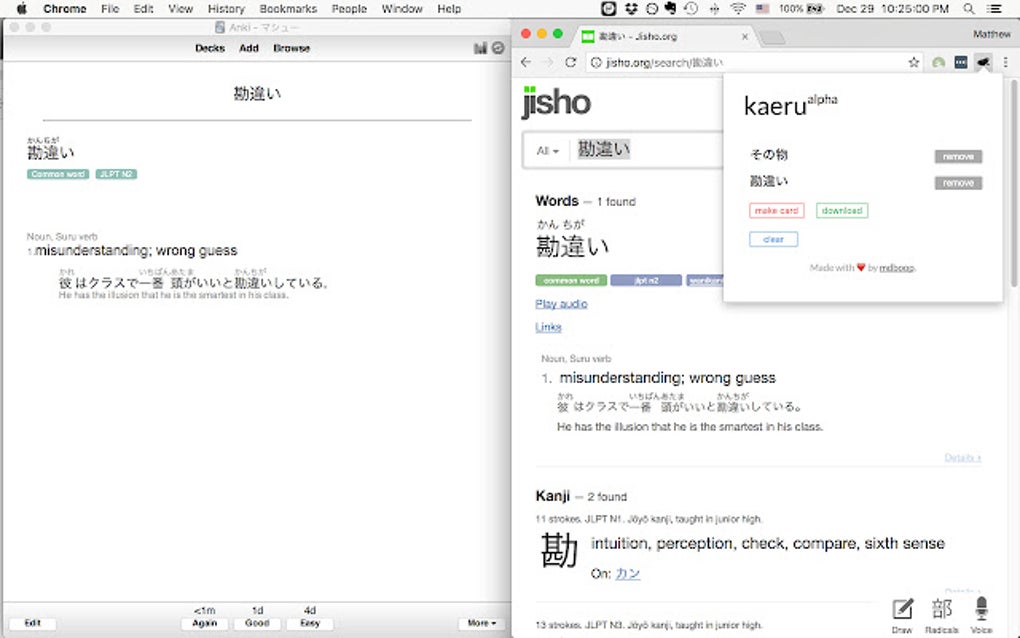Open the Draw input on Jisho
1020x638 pixels.
[901, 609]
